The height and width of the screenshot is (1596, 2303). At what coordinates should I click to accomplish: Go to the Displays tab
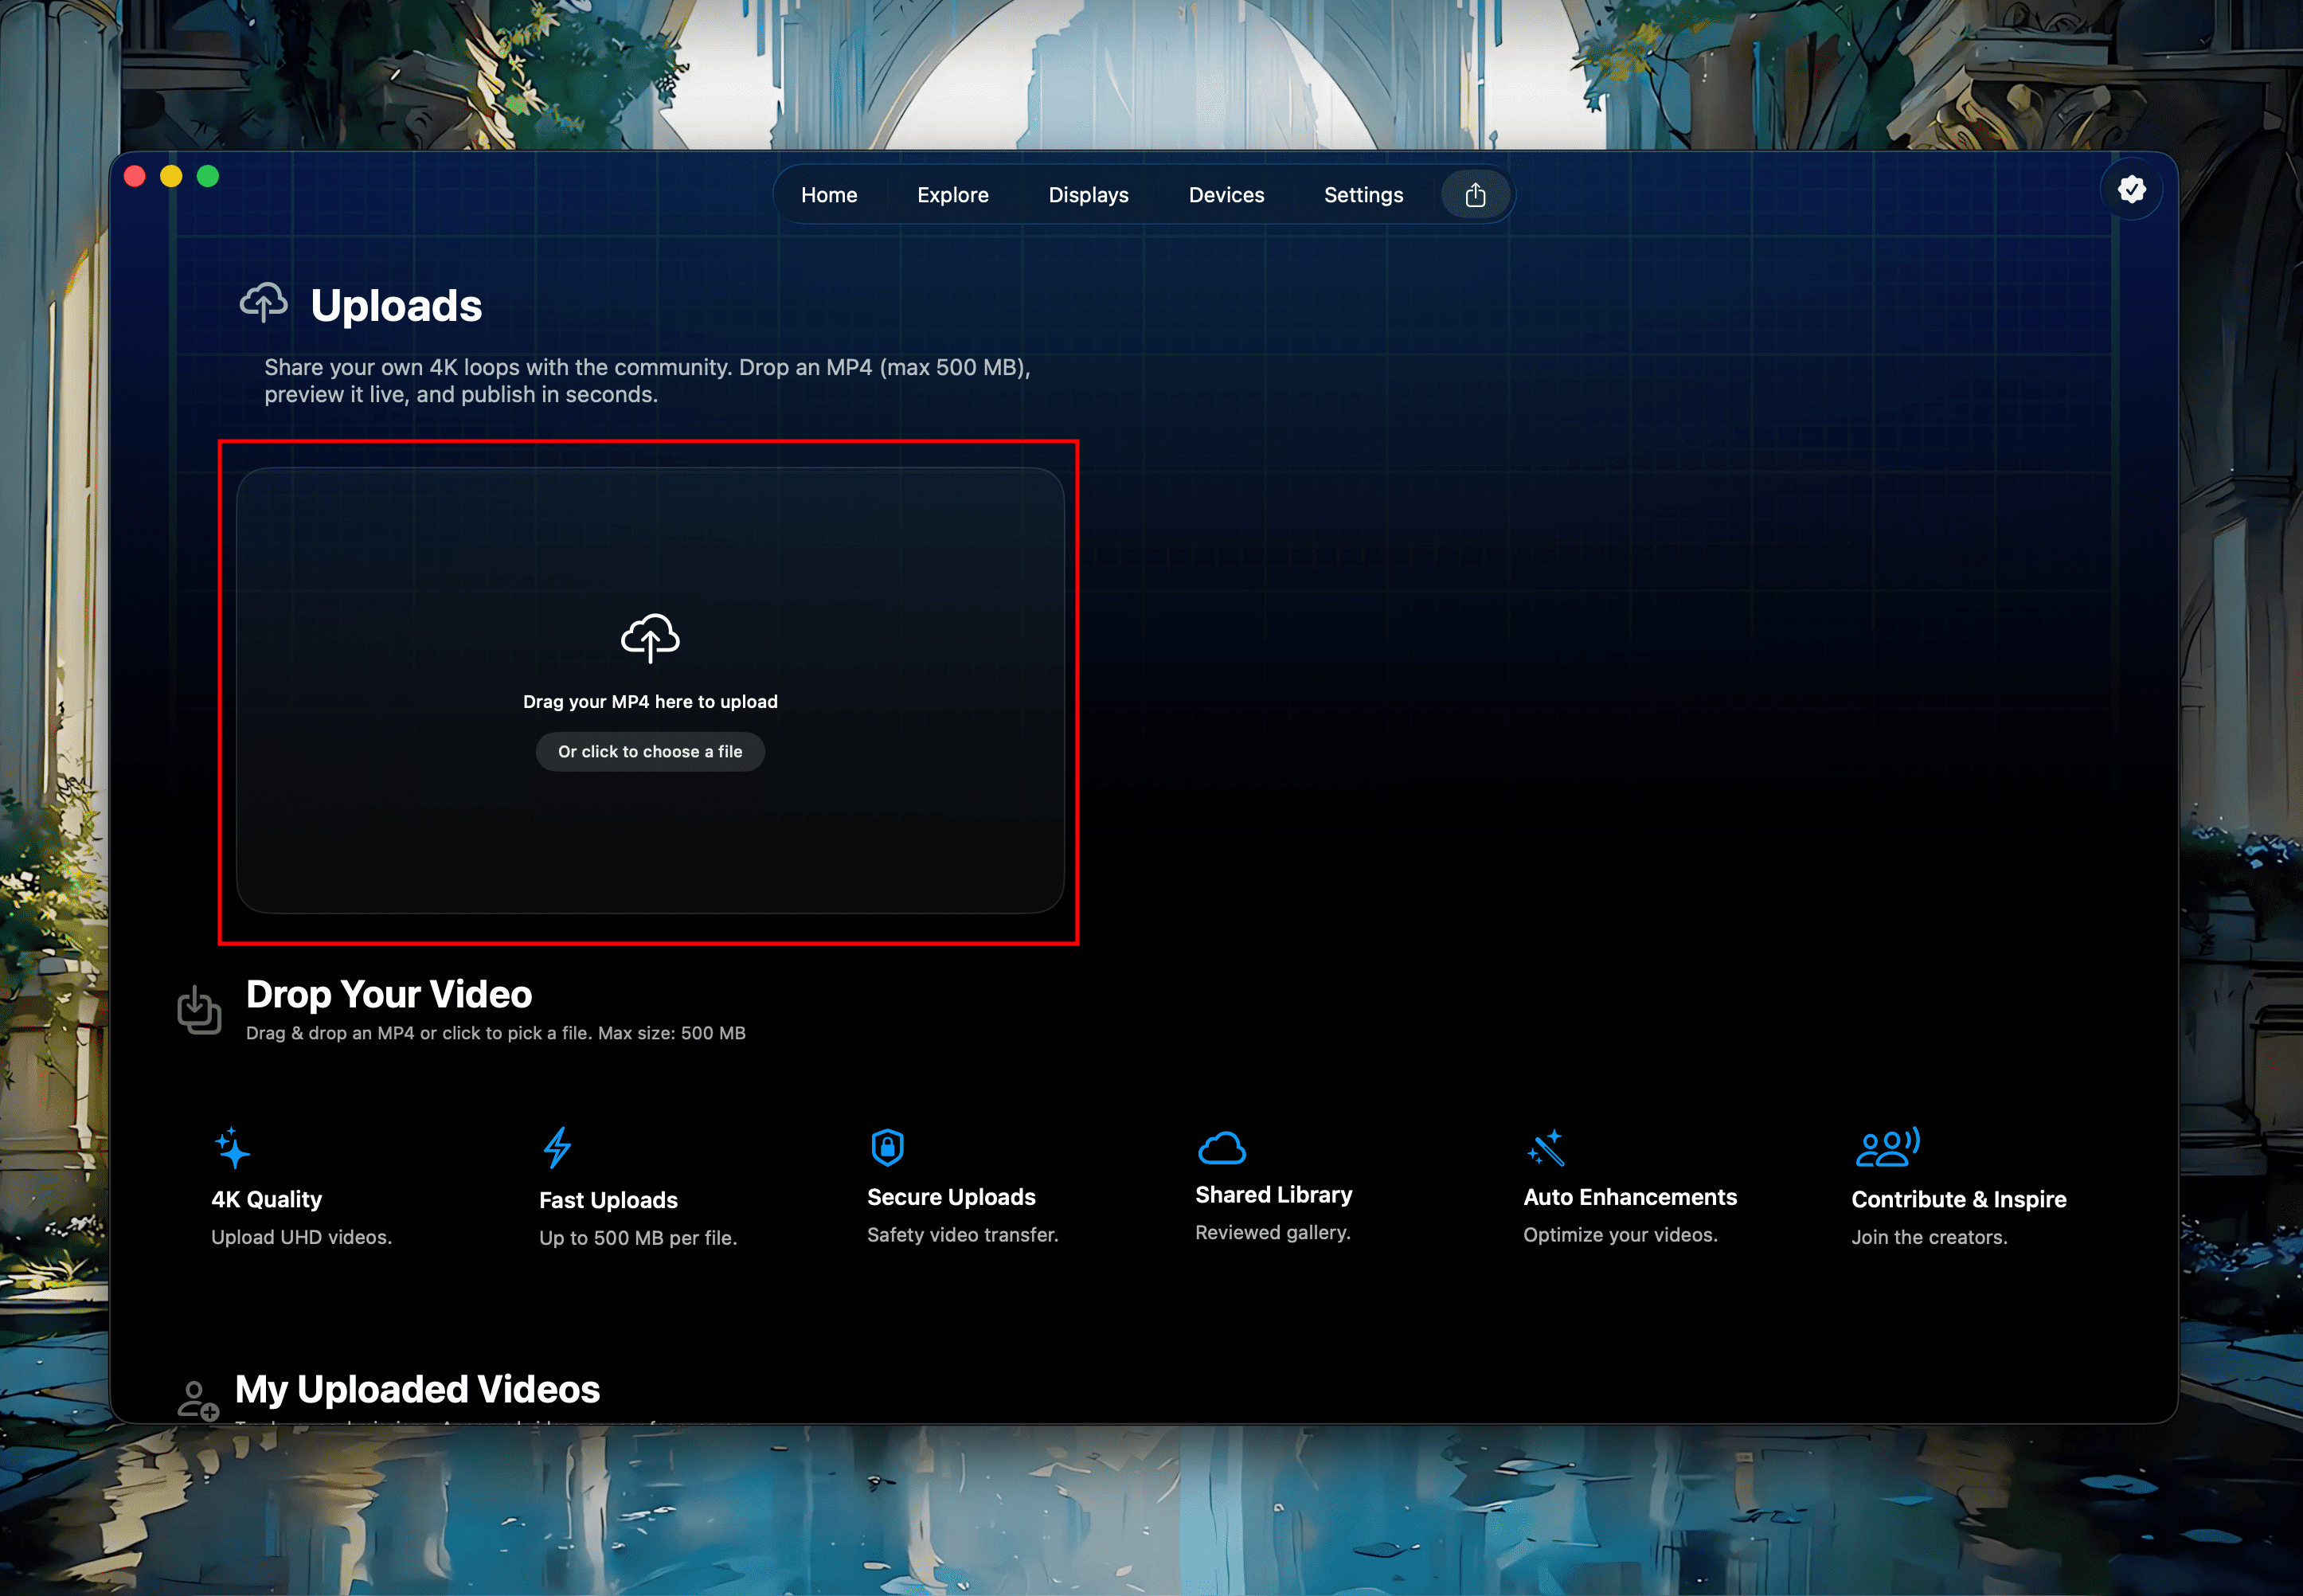pos(1088,195)
